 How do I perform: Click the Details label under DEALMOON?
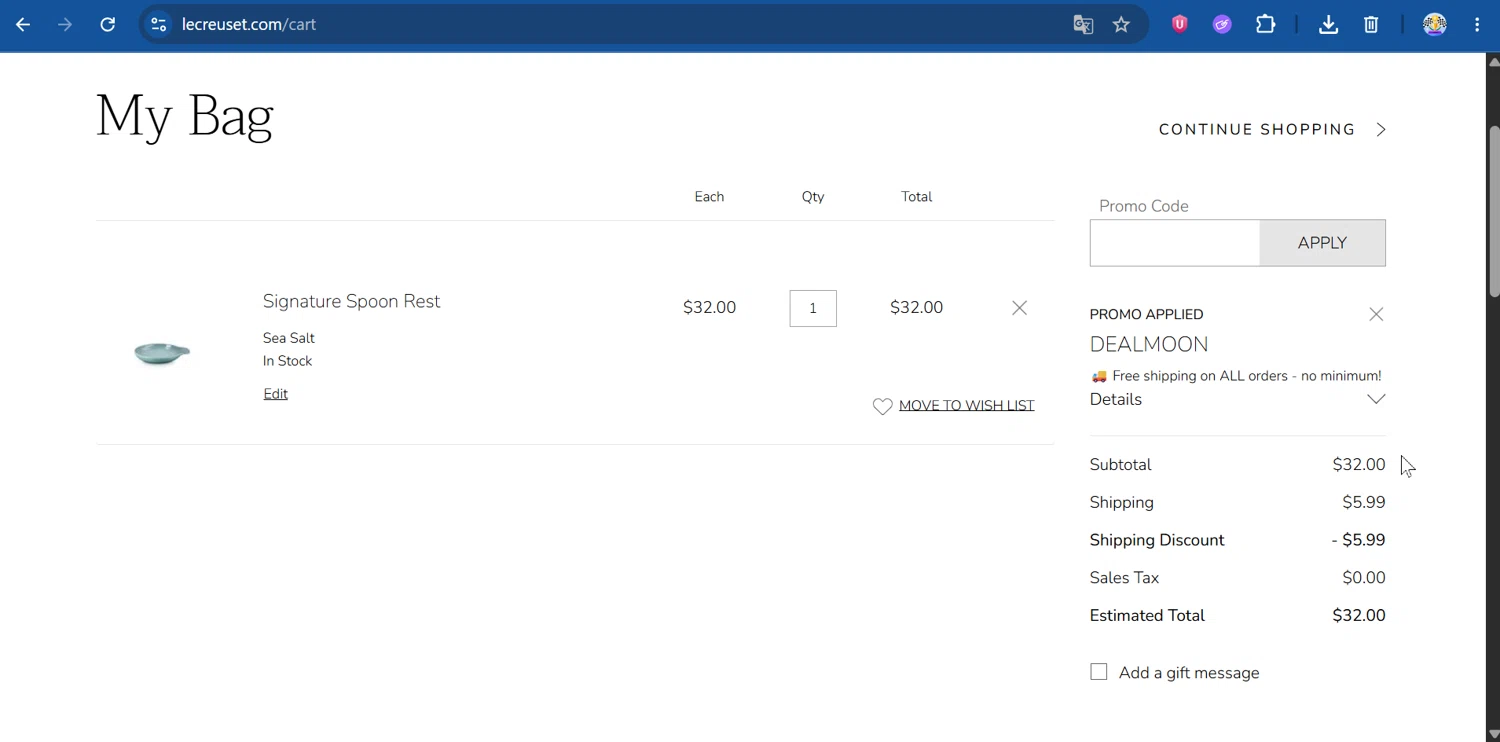tap(1116, 399)
